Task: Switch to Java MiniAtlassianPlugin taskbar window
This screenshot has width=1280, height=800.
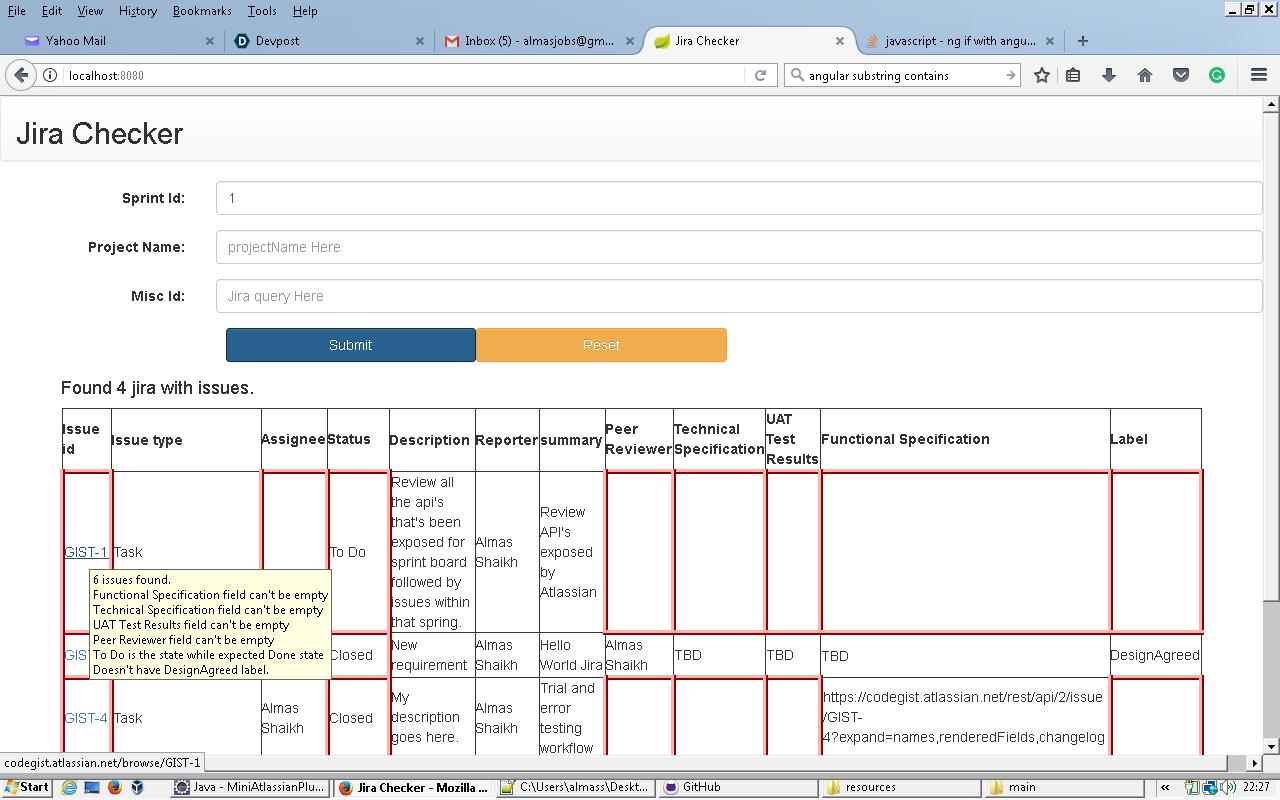Action: pyautogui.click(x=250, y=787)
